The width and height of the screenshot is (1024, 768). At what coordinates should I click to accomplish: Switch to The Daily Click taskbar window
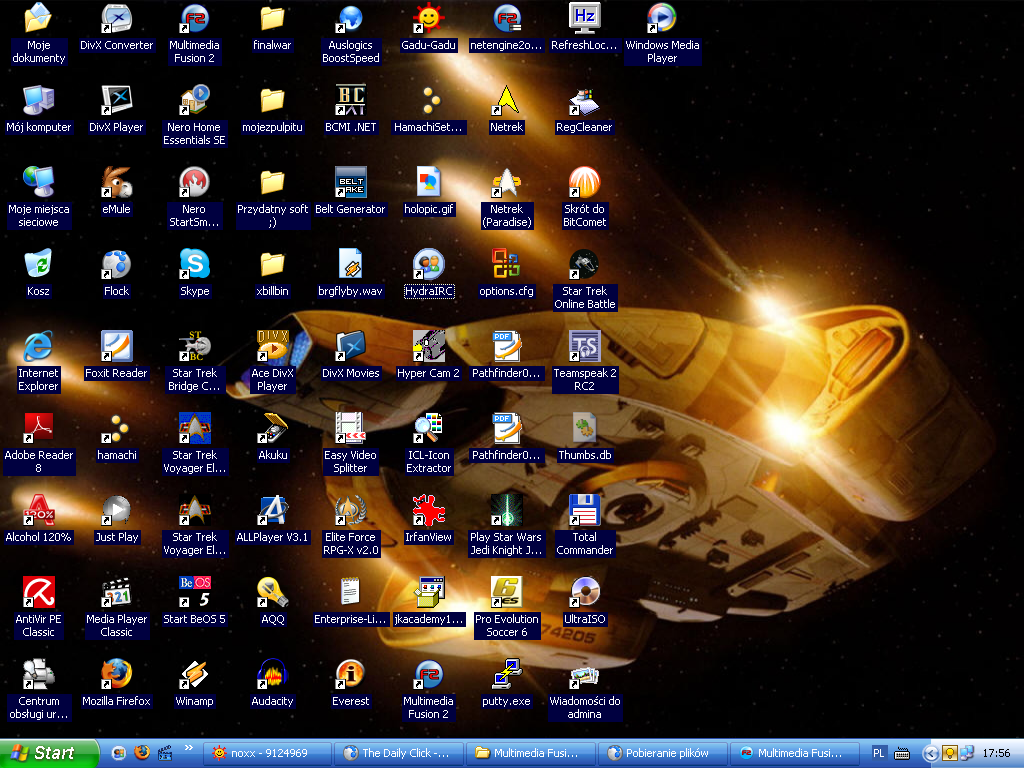pos(399,753)
